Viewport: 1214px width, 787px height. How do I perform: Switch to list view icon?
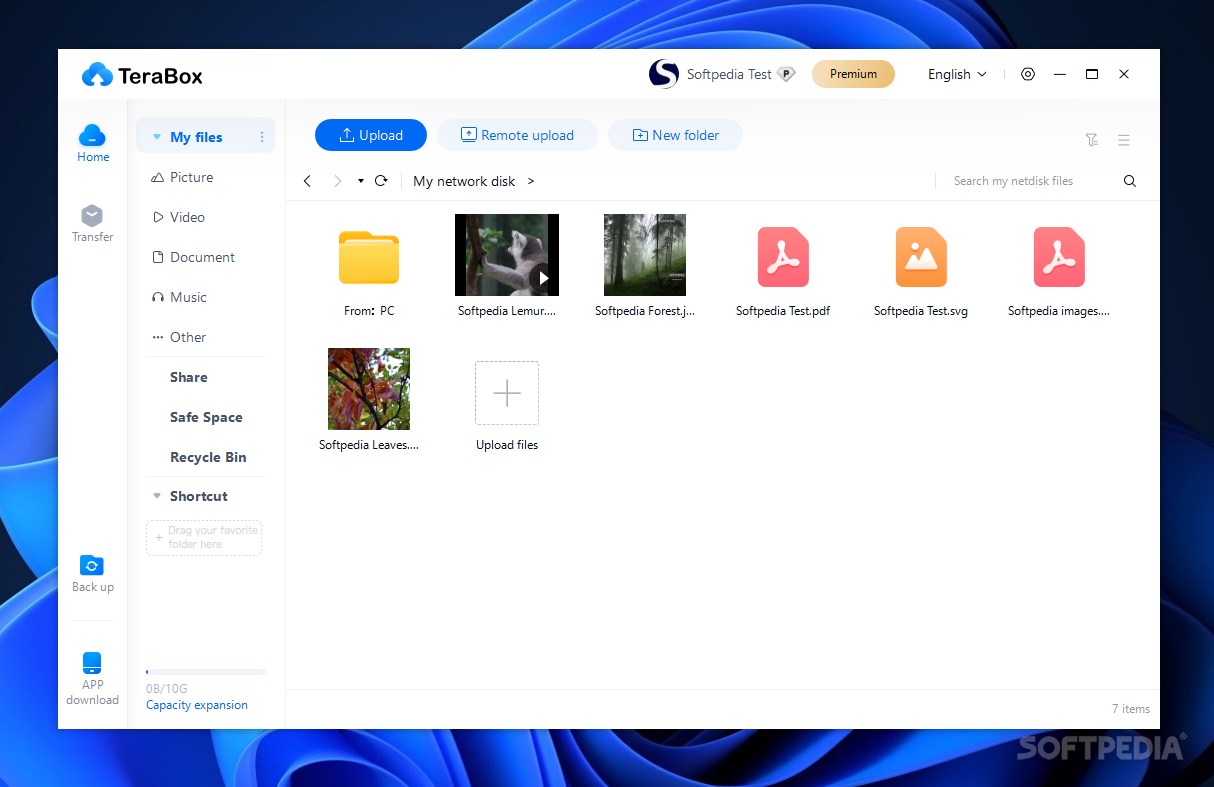1124,140
